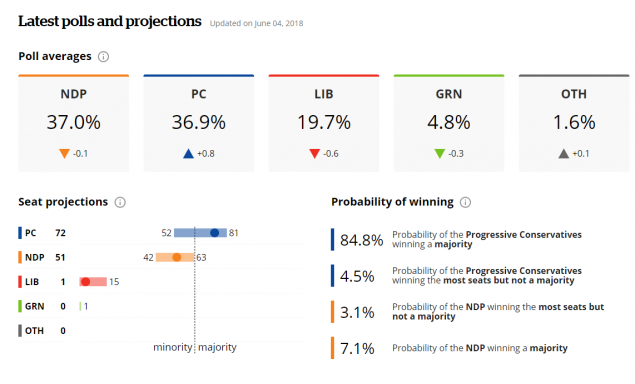Click the blue PC seat projection dot
Viewport: 635px width, 384px height.
215,233
